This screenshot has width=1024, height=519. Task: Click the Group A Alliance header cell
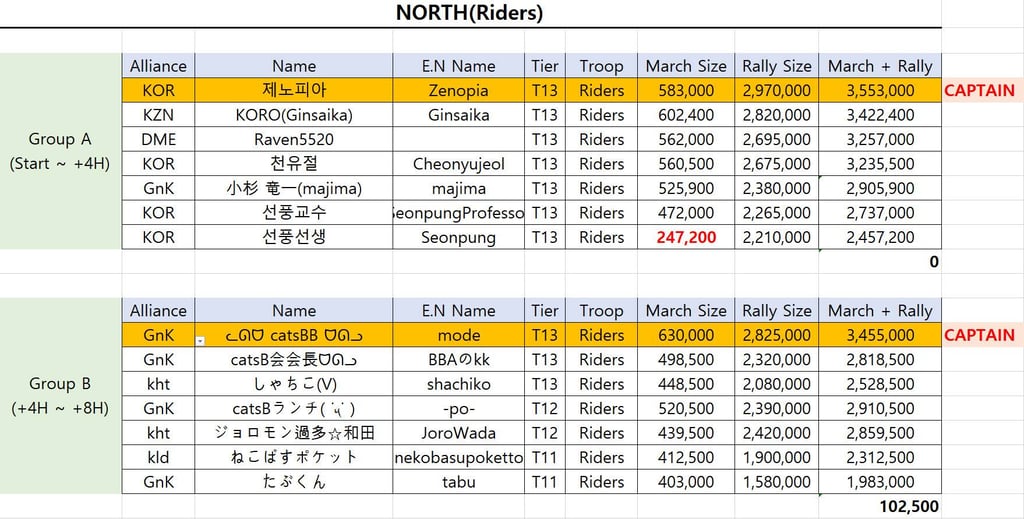coord(158,66)
